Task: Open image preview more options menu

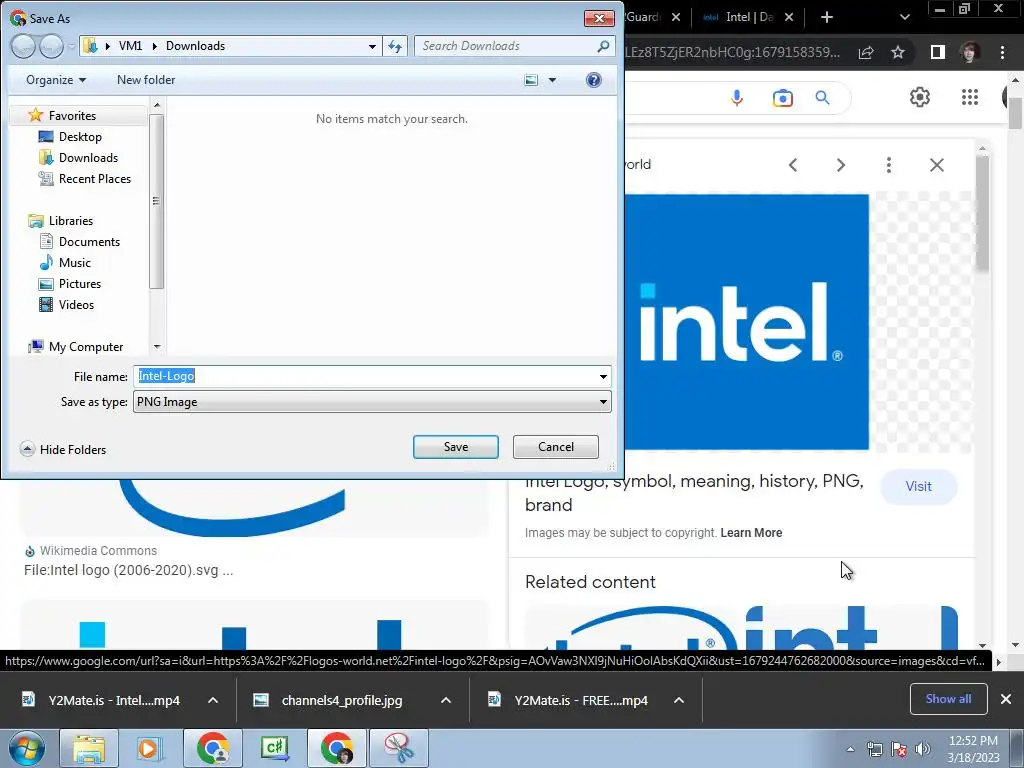Action: pyautogui.click(x=888, y=165)
